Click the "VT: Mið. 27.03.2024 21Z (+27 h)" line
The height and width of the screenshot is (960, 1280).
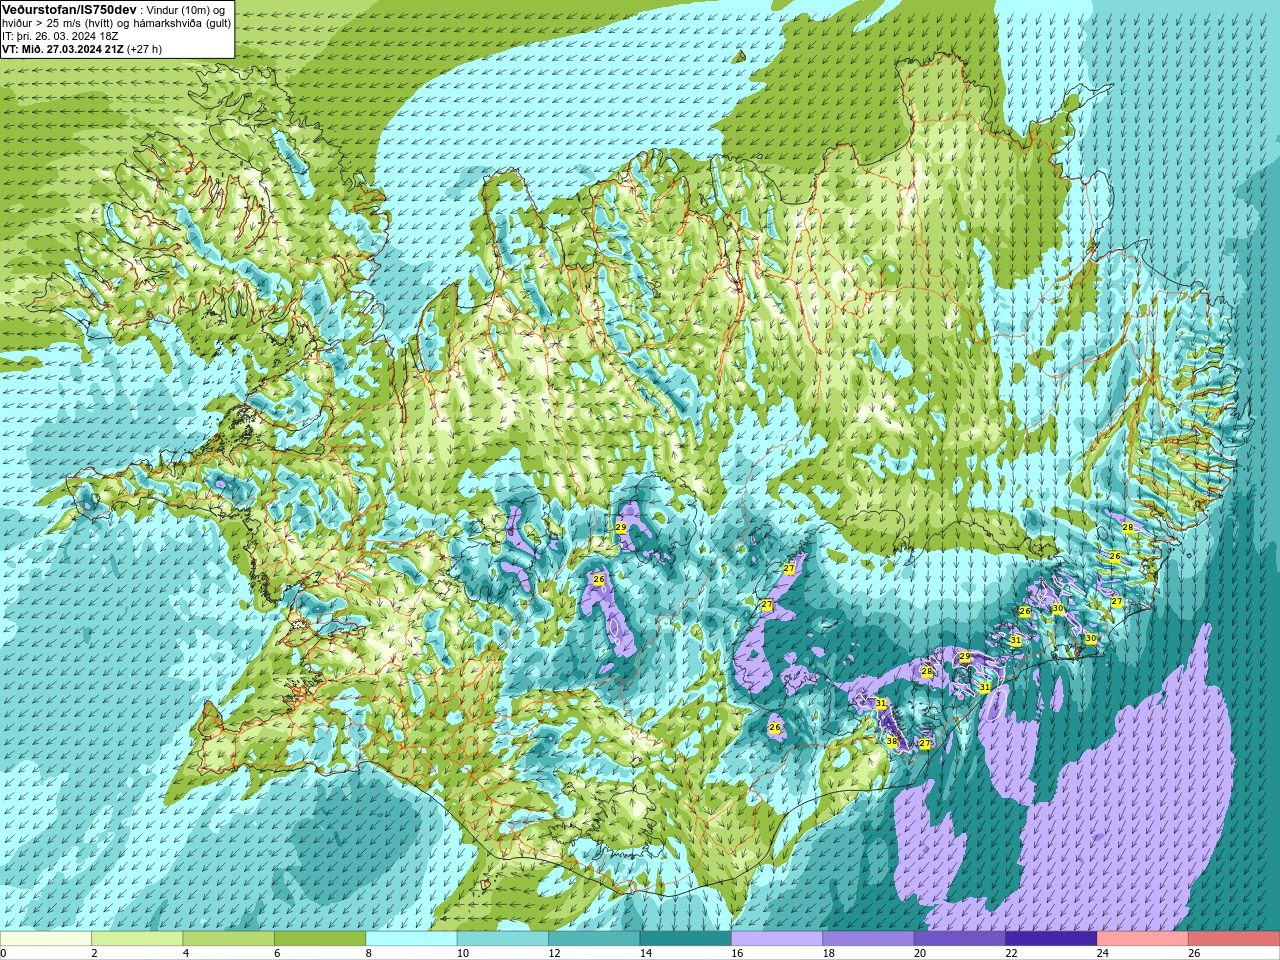pos(82,49)
